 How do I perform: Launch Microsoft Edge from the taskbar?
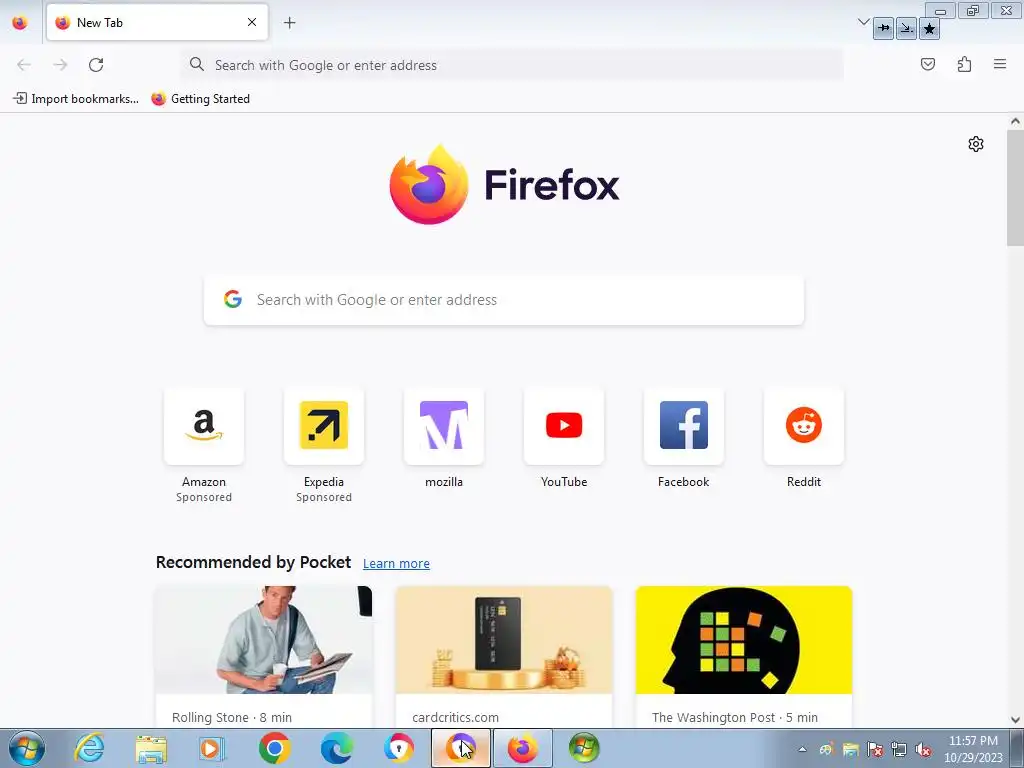pyautogui.click(x=336, y=748)
